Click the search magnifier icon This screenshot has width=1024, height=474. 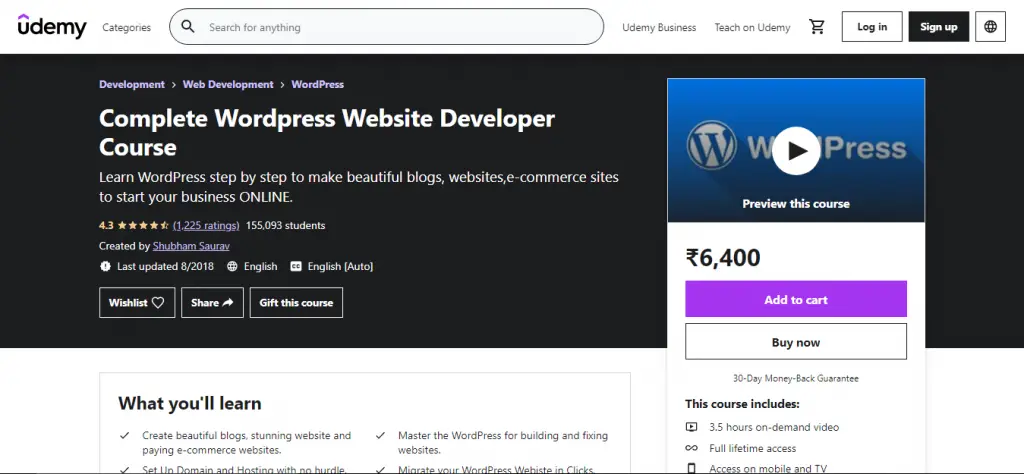pyautogui.click(x=188, y=27)
